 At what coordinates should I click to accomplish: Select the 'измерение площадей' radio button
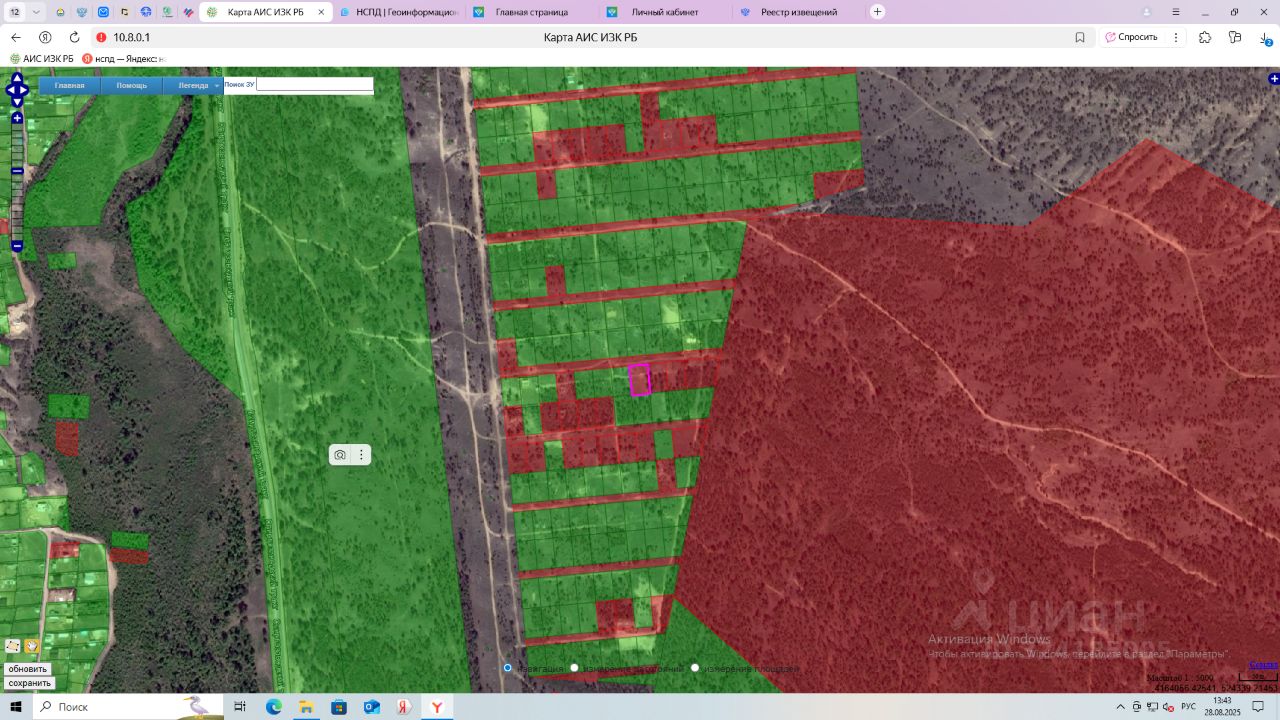click(695, 668)
